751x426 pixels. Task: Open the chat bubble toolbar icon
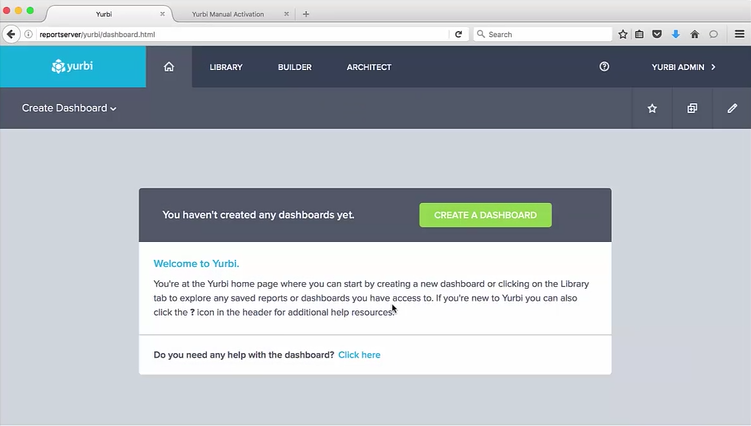pos(713,34)
